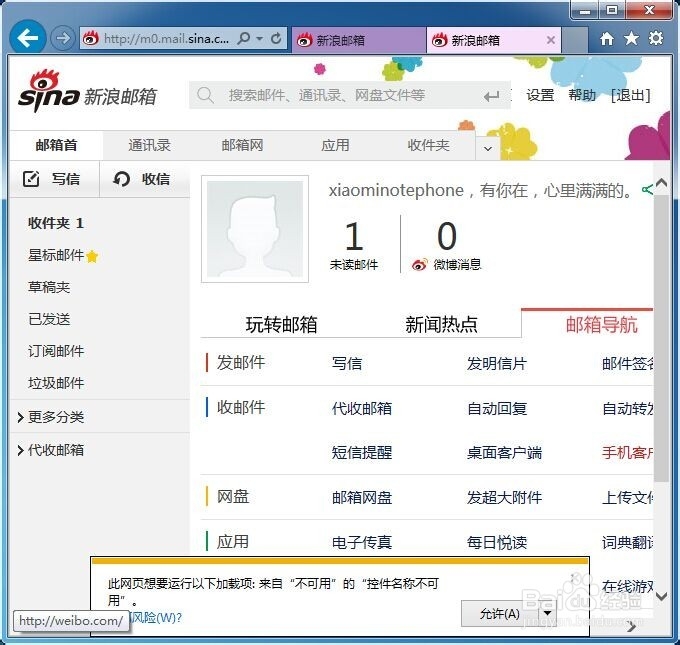Click the magnifier icon in mail search
This screenshot has height=645, width=680.
pos(205,95)
